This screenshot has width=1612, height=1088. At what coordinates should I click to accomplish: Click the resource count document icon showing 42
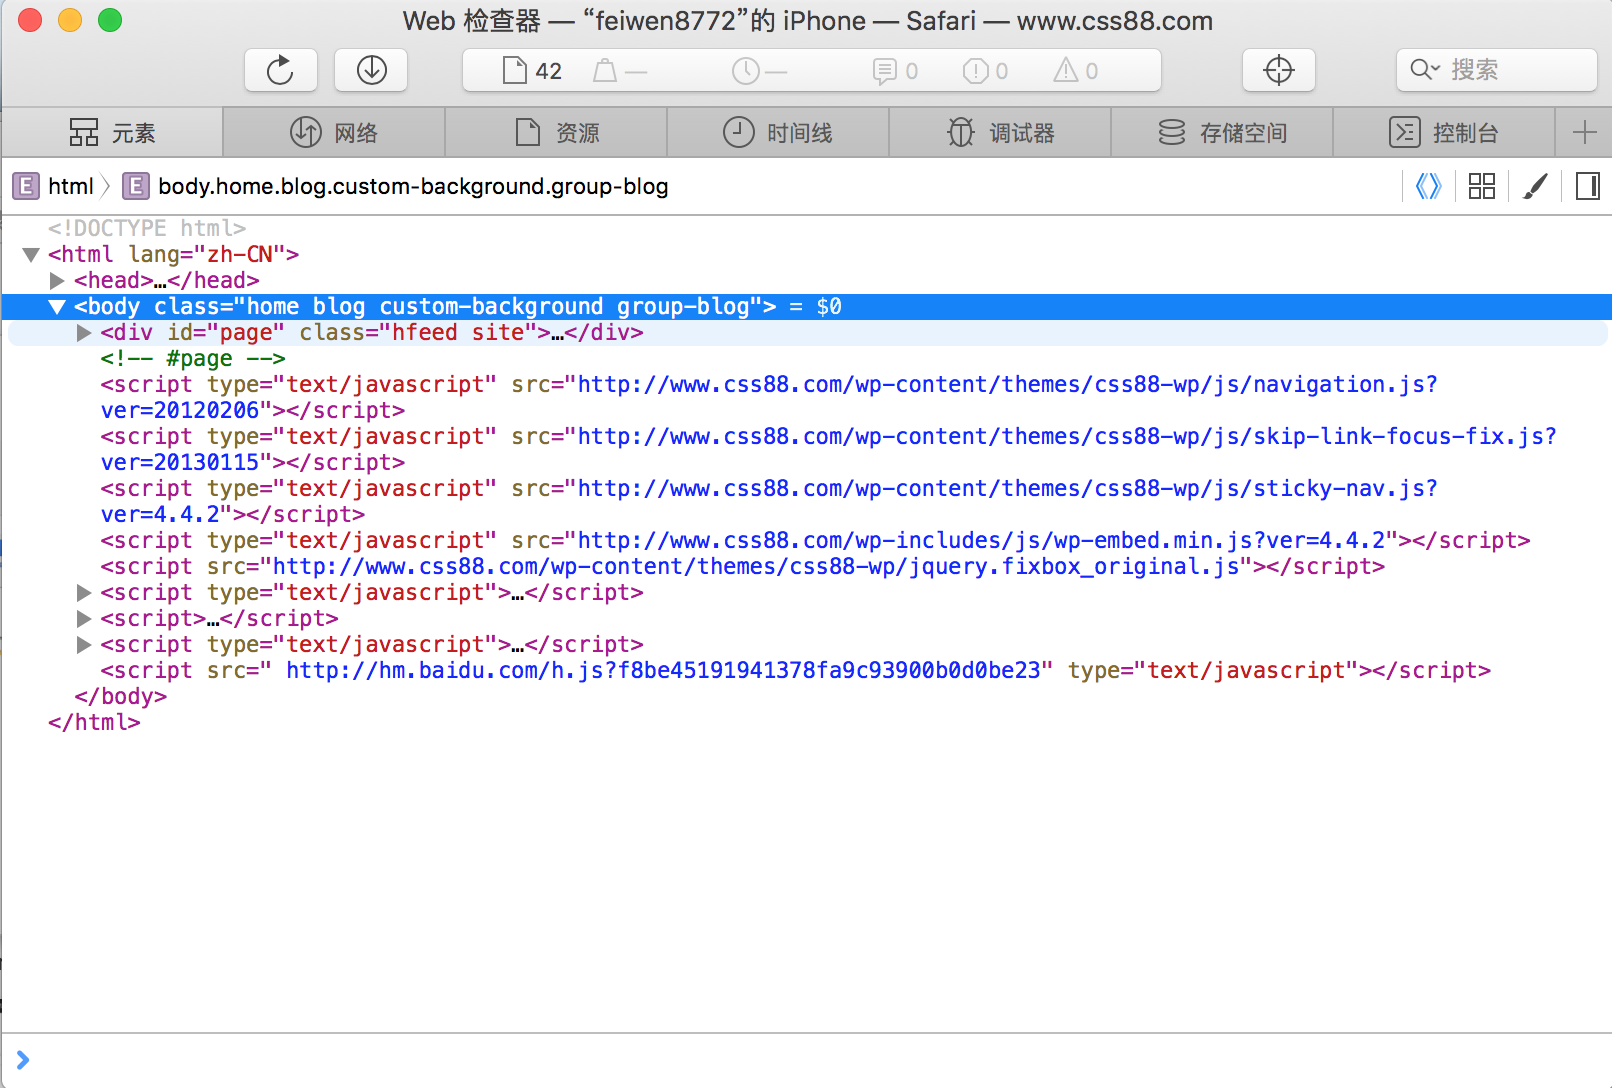coord(532,71)
